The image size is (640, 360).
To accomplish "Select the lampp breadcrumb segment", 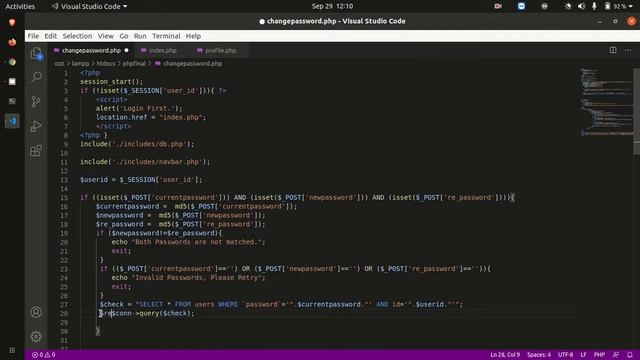I will coord(80,64).
